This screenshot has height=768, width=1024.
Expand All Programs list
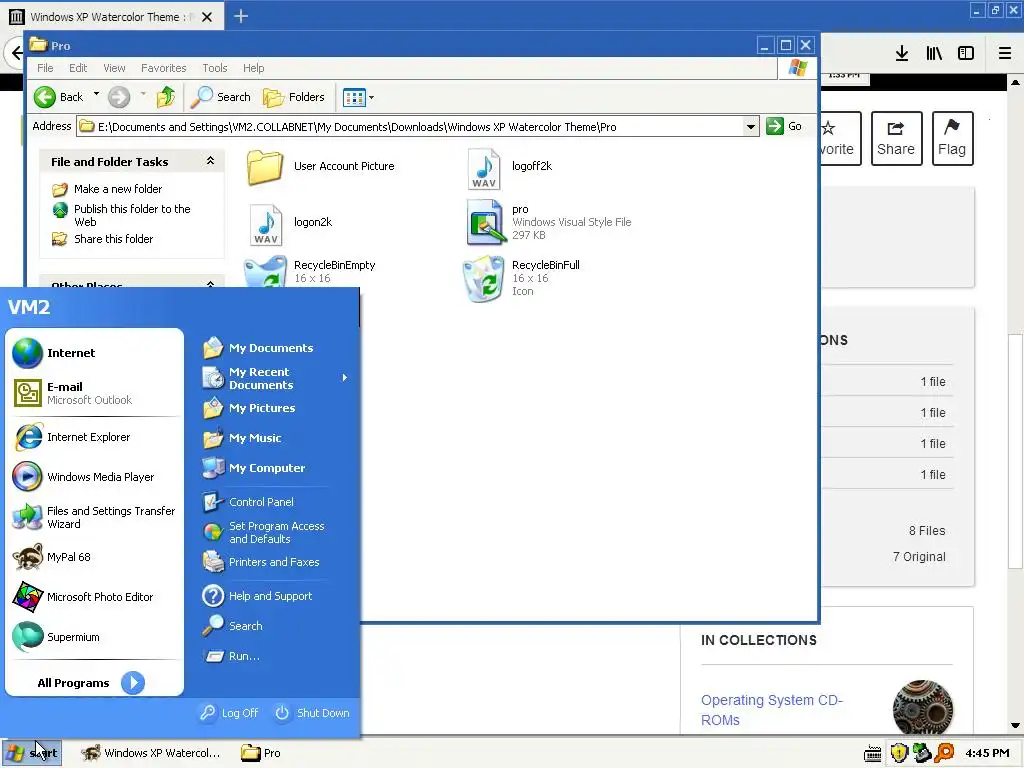(x=91, y=683)
